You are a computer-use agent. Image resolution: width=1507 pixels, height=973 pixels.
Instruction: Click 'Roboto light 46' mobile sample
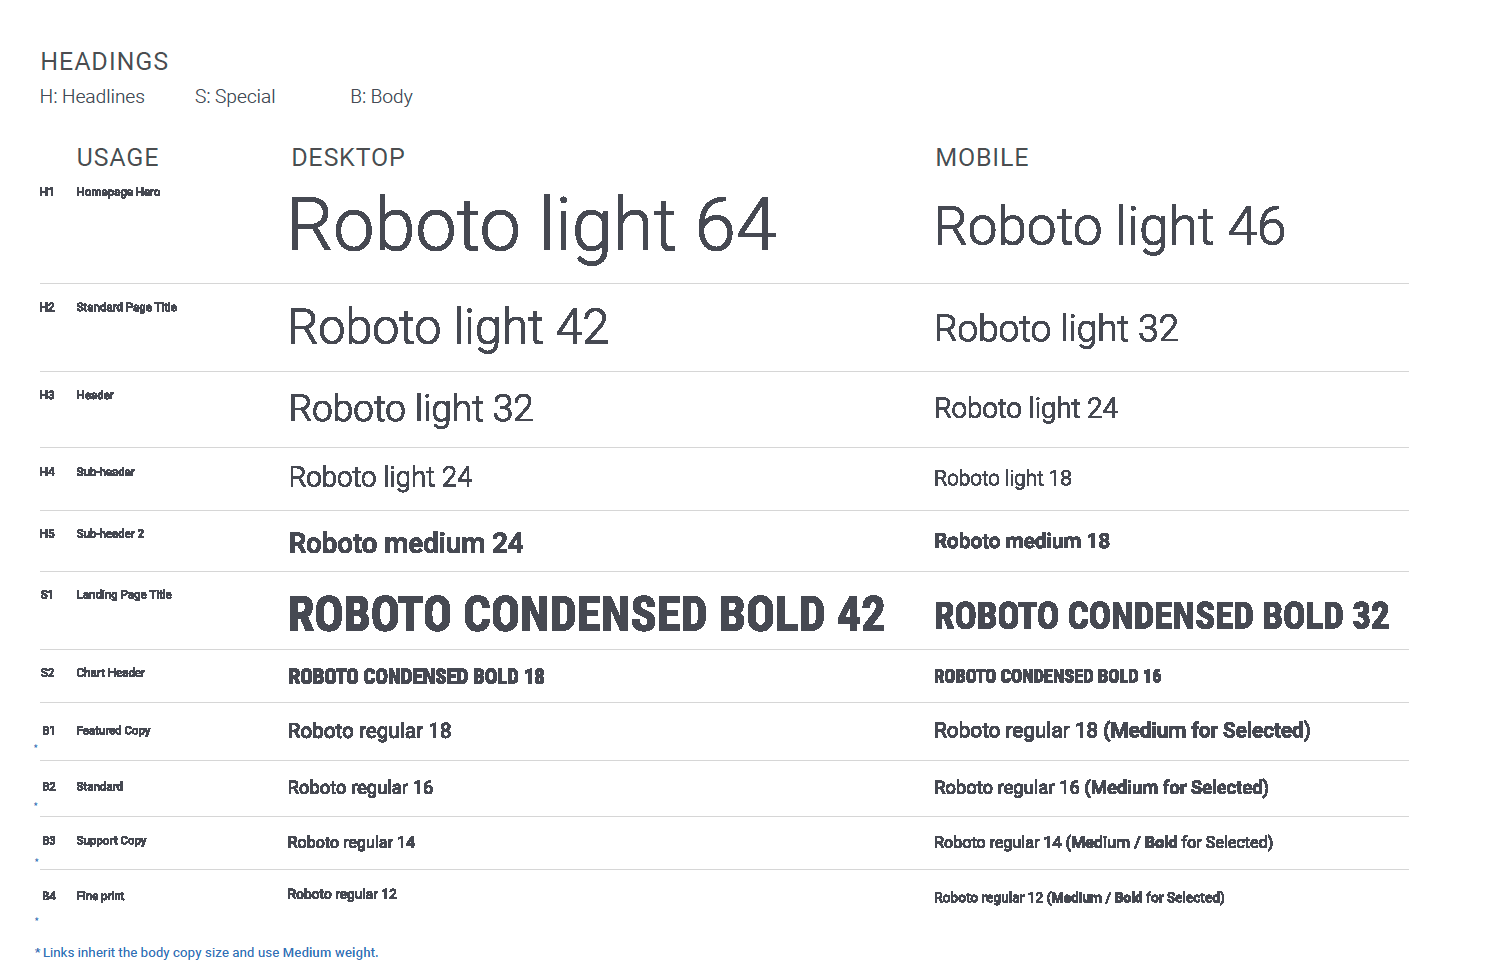pyautogui.click(x=1109, y=227)
